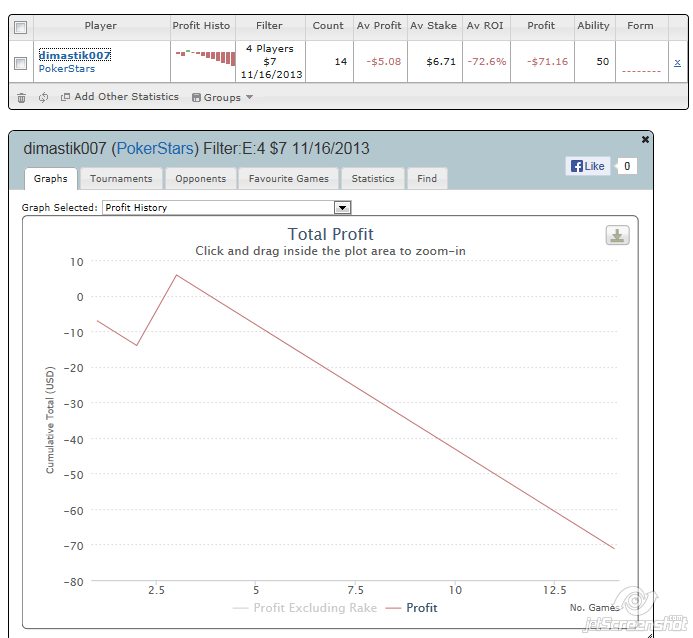Click the refresh icon beside trash
Screen dimensions: 693x638
[x=43, y=98]
